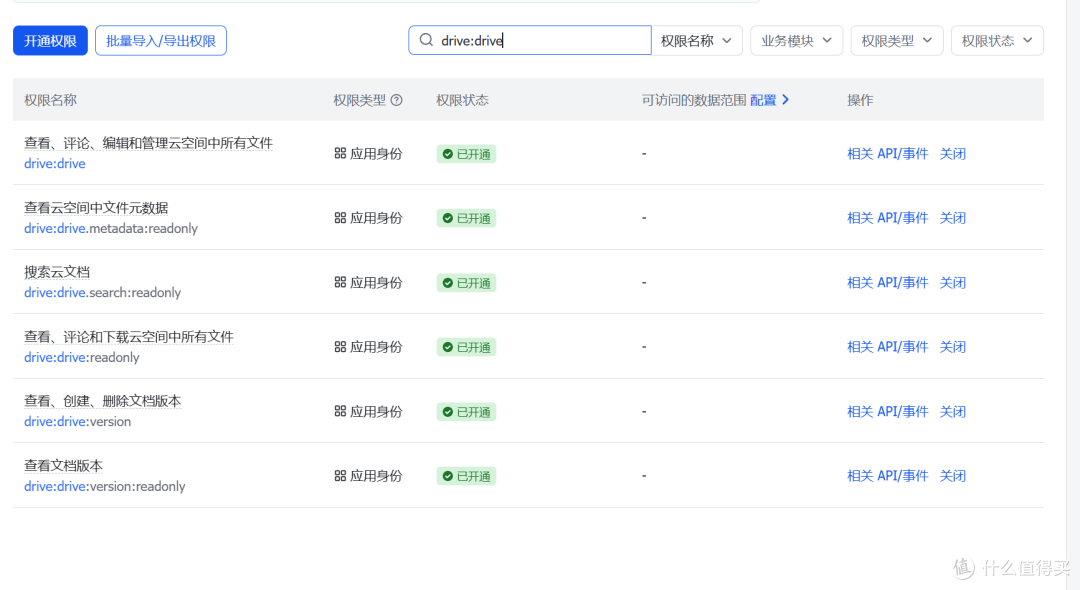
Task: Open 相关 API/事件 for drive:drive row
Action: (x=887, y=154)
